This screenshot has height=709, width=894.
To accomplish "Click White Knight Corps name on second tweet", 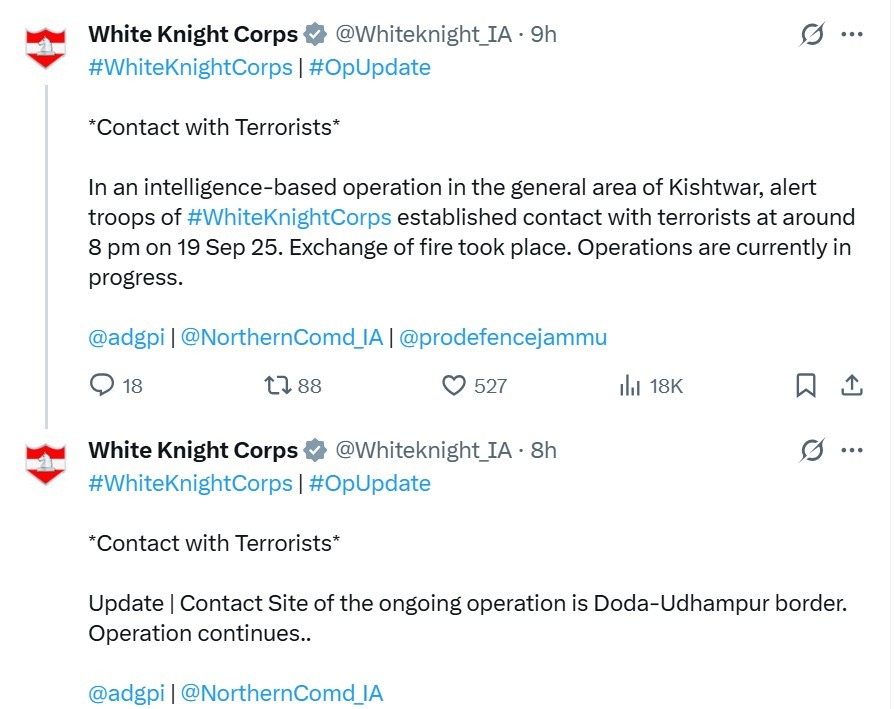I will [193, 451].
